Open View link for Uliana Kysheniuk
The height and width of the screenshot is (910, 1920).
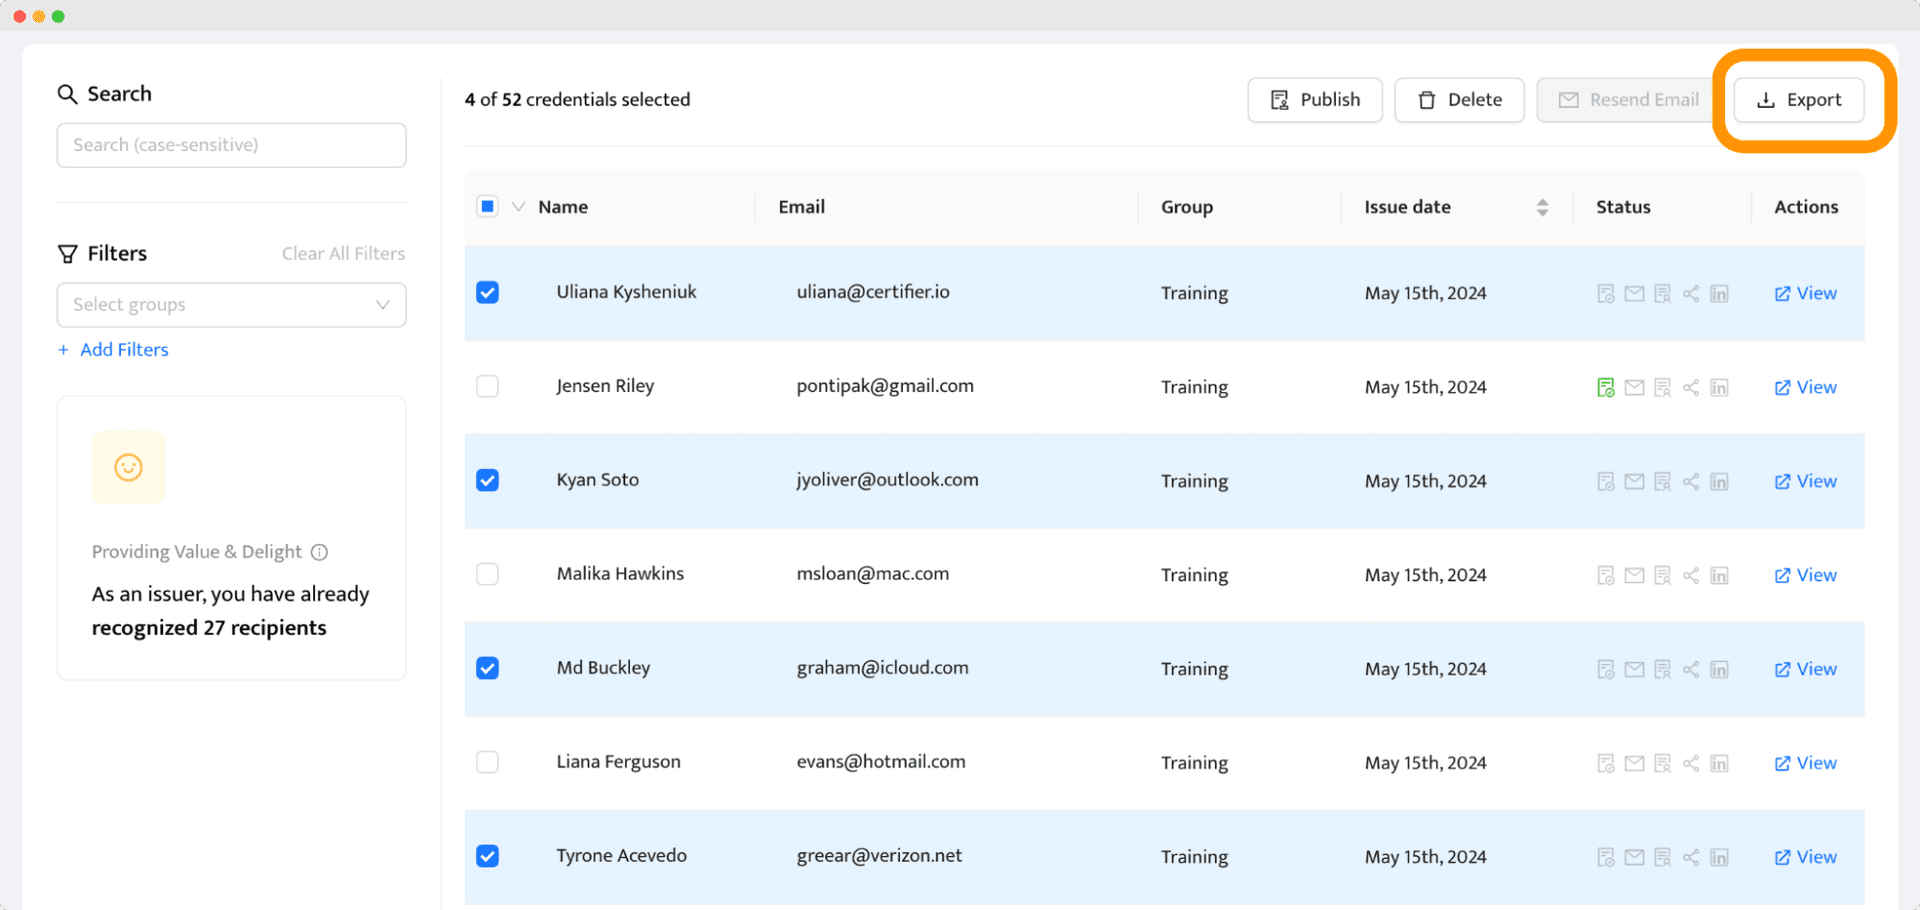click(x=1805, y=293)
